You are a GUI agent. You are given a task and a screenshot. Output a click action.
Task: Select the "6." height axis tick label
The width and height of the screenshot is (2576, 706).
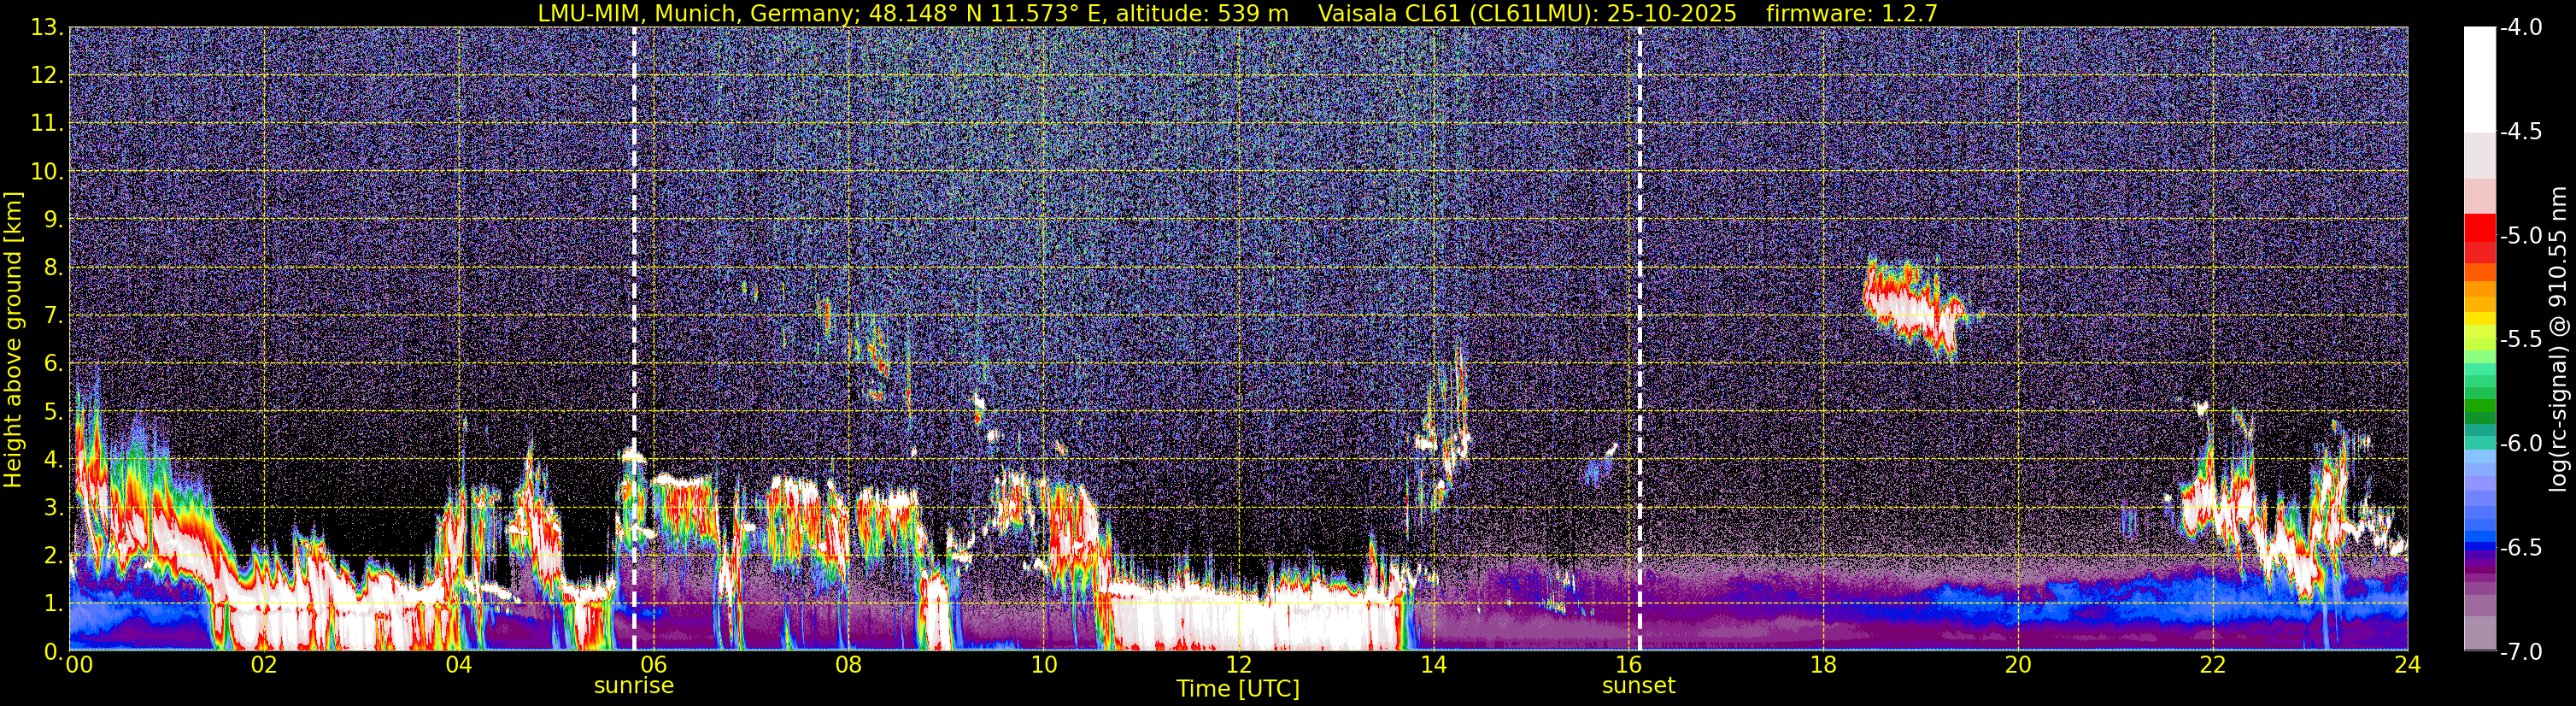coord(52,363)
